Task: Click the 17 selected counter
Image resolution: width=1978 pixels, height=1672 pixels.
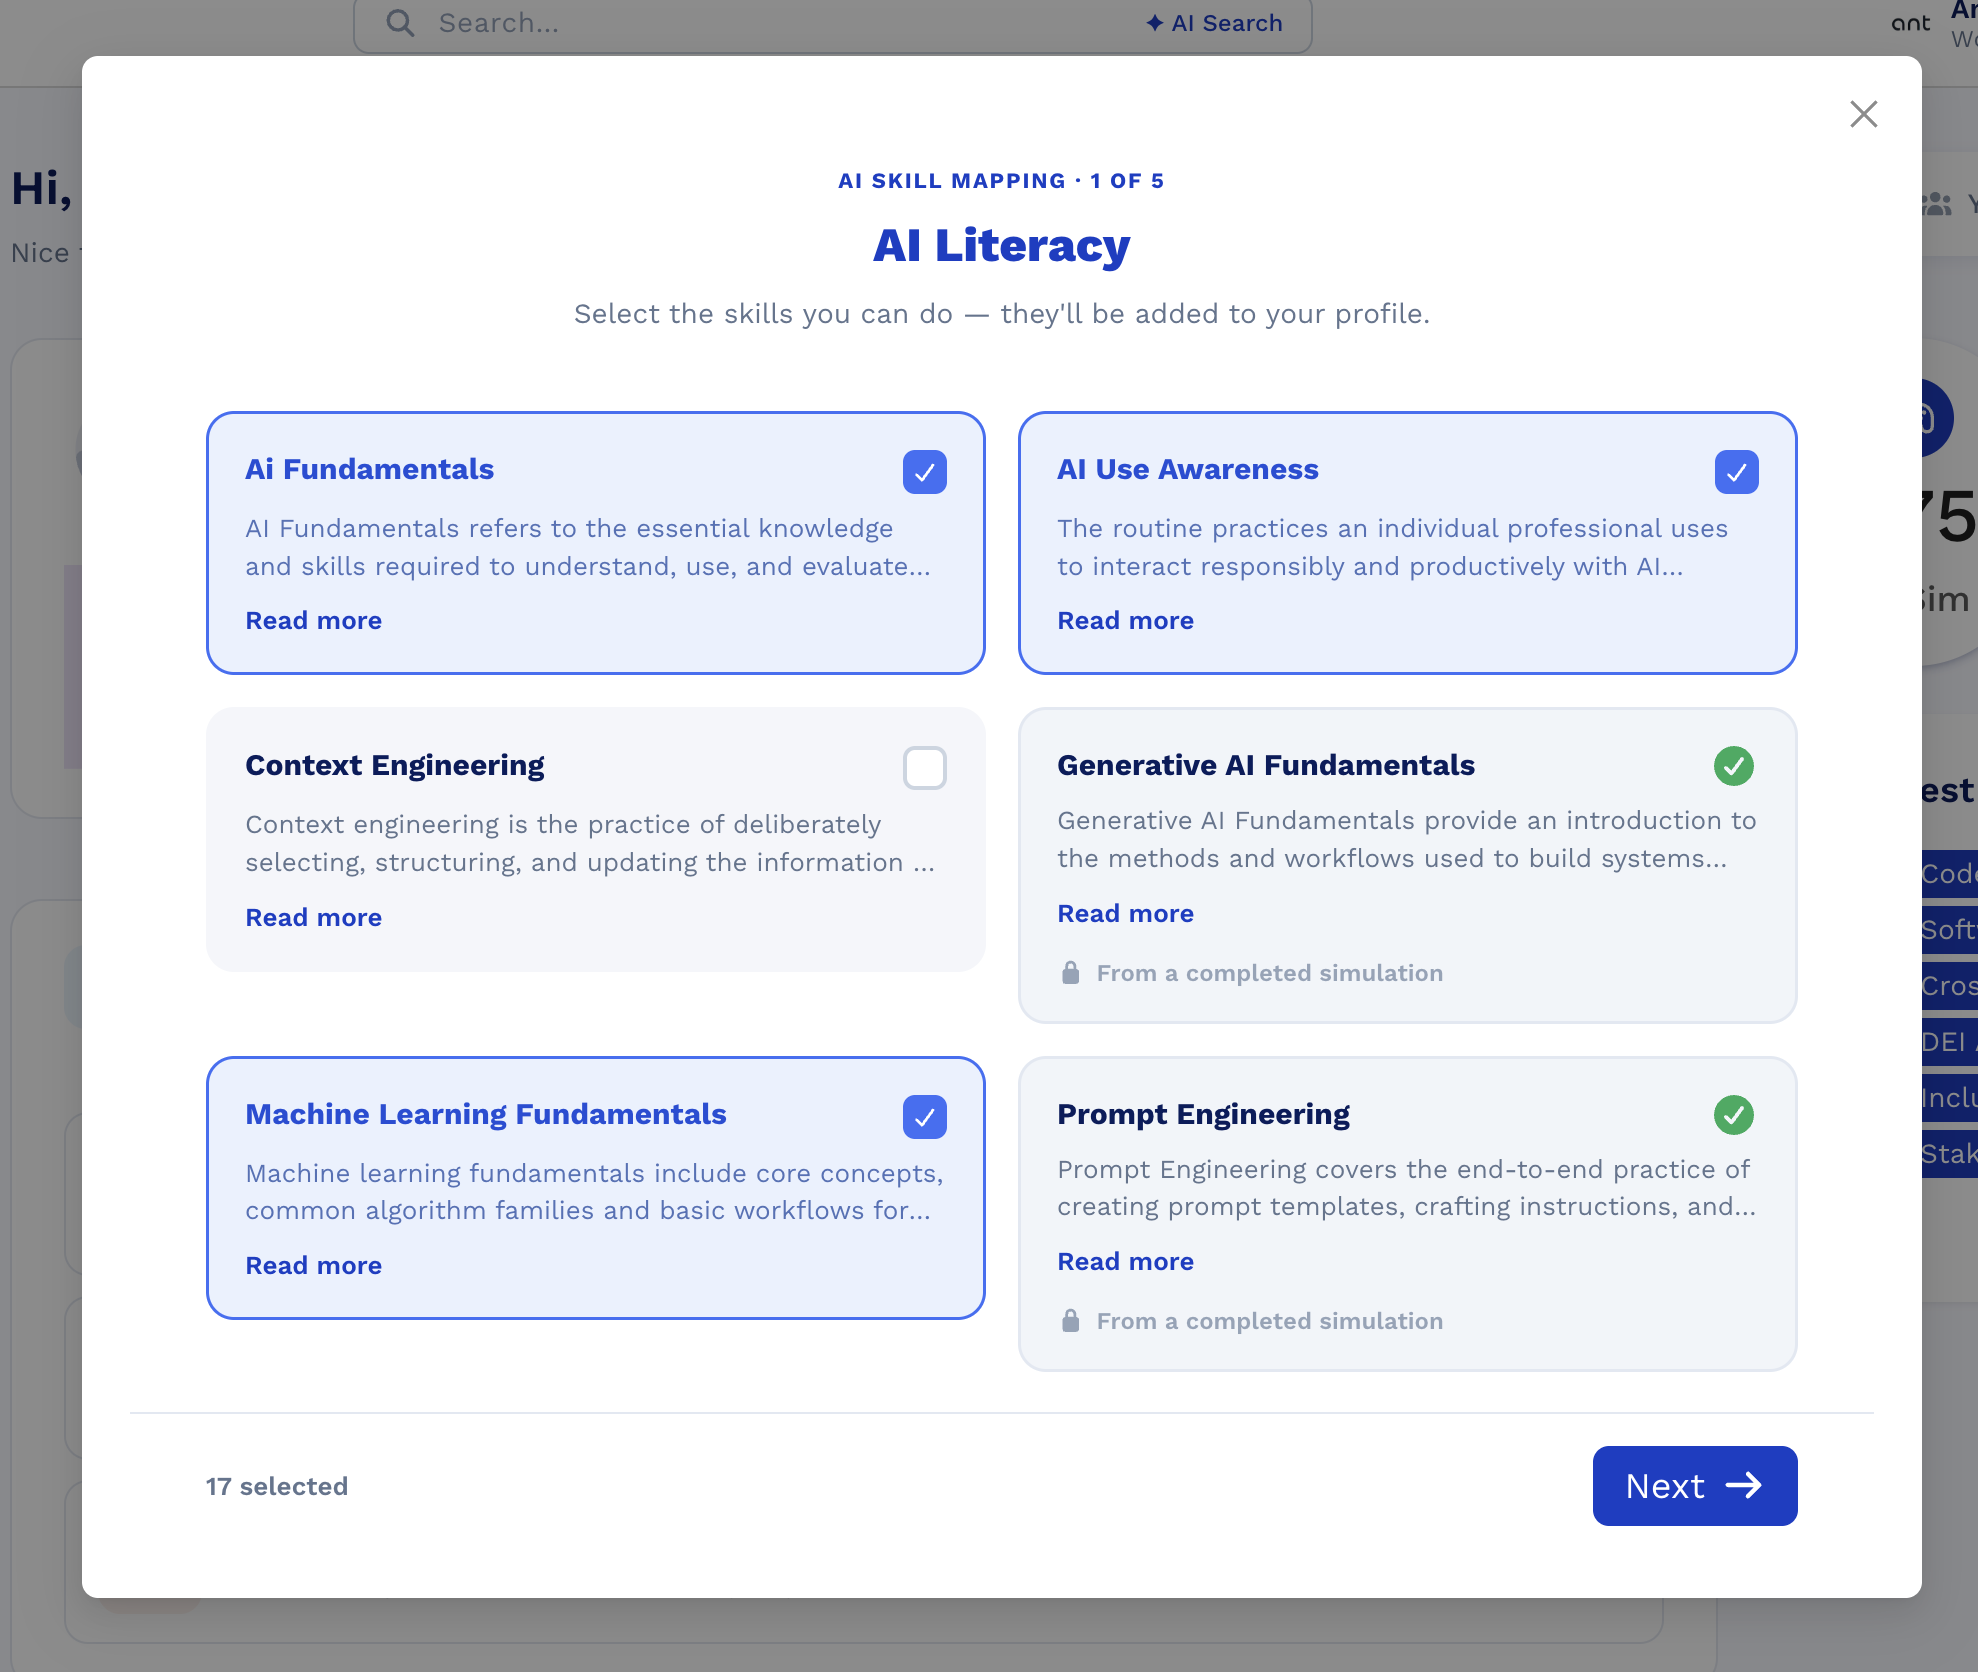Action: point(277,1487)
